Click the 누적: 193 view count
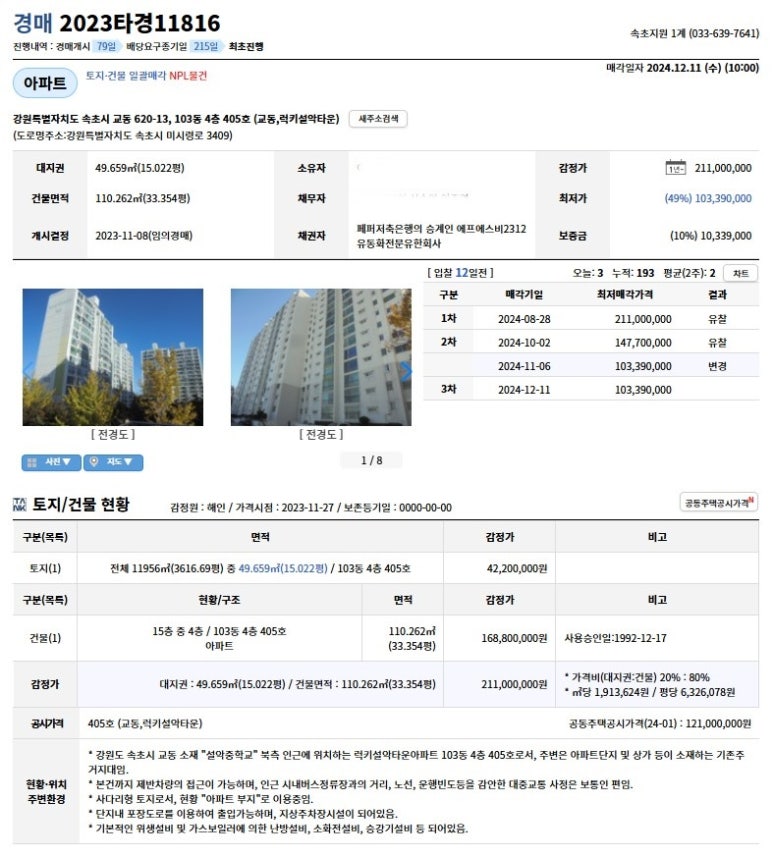This screenshot has height=856, width=773. click(633, 273)
